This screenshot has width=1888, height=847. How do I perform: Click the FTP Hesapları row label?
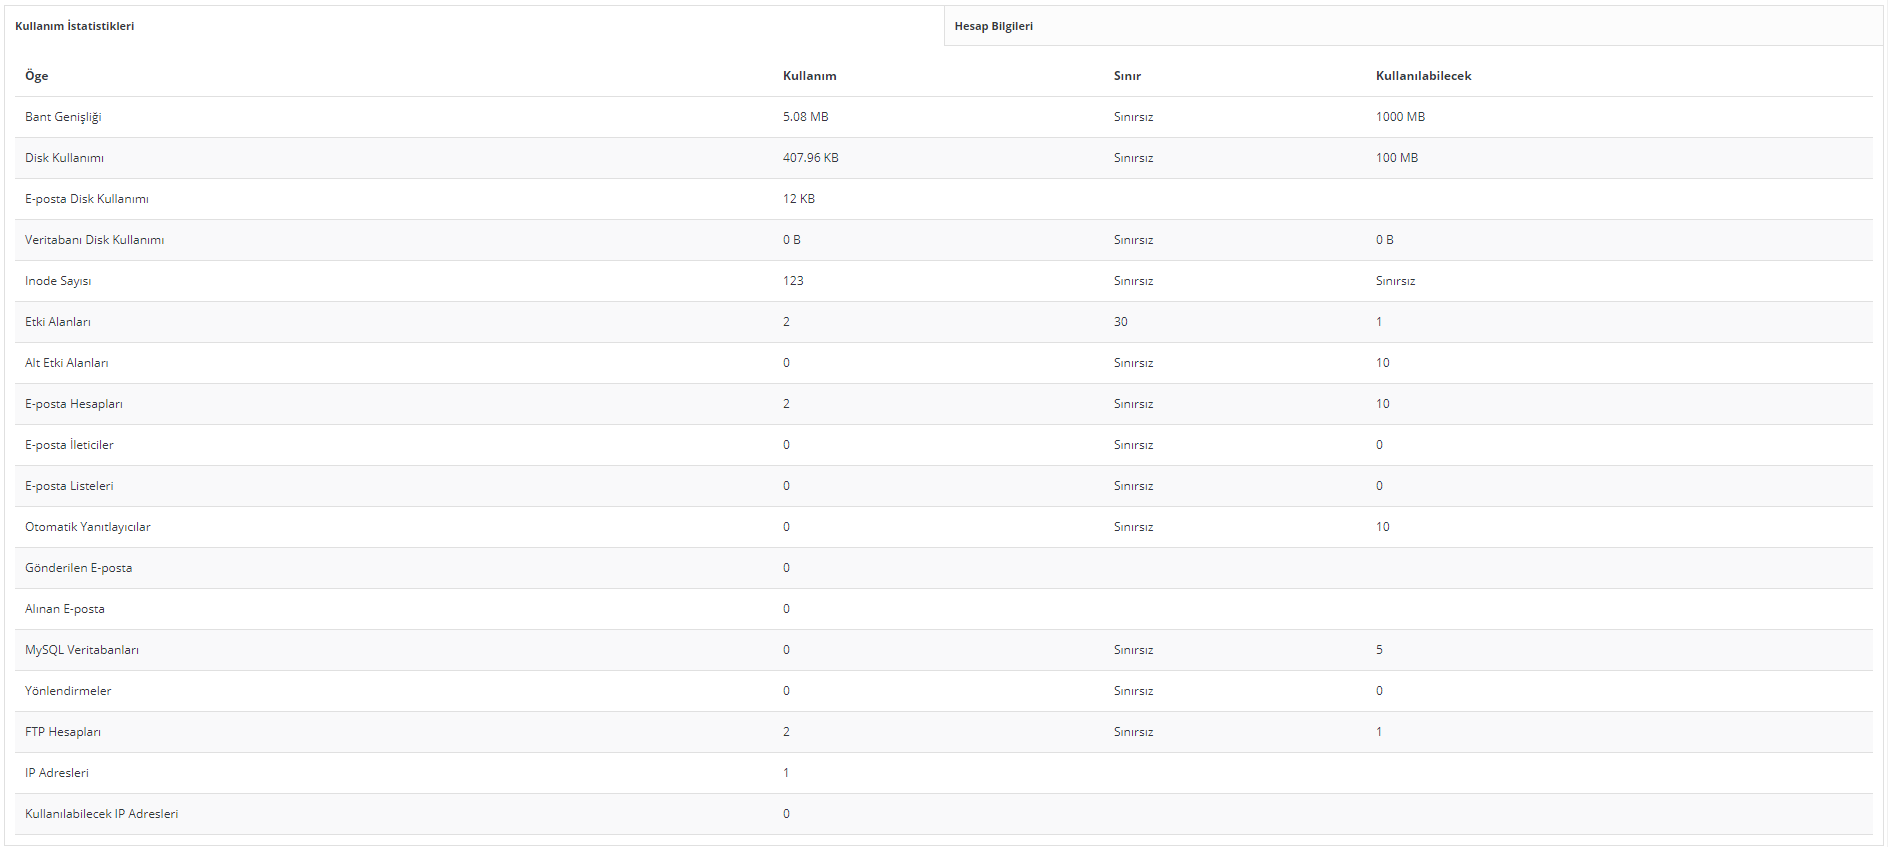(63, 732)
